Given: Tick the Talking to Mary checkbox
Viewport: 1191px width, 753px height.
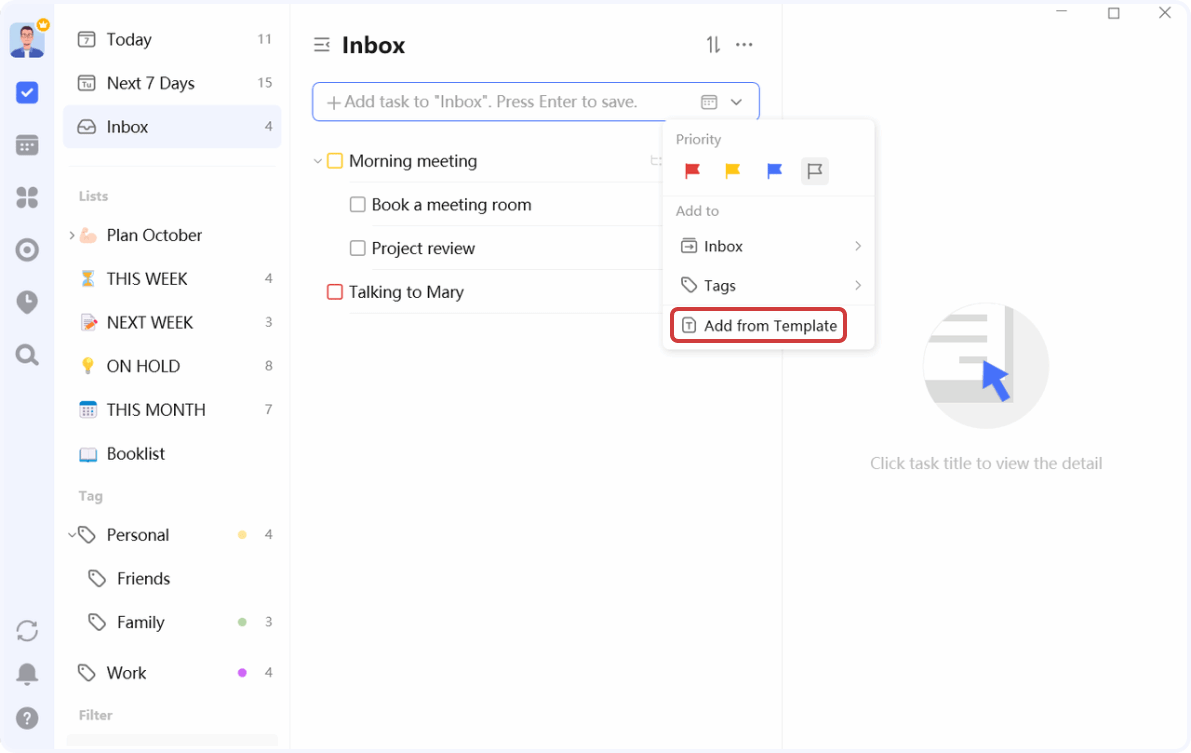Looking at the screenshot, I should click(x=335, y=292).
